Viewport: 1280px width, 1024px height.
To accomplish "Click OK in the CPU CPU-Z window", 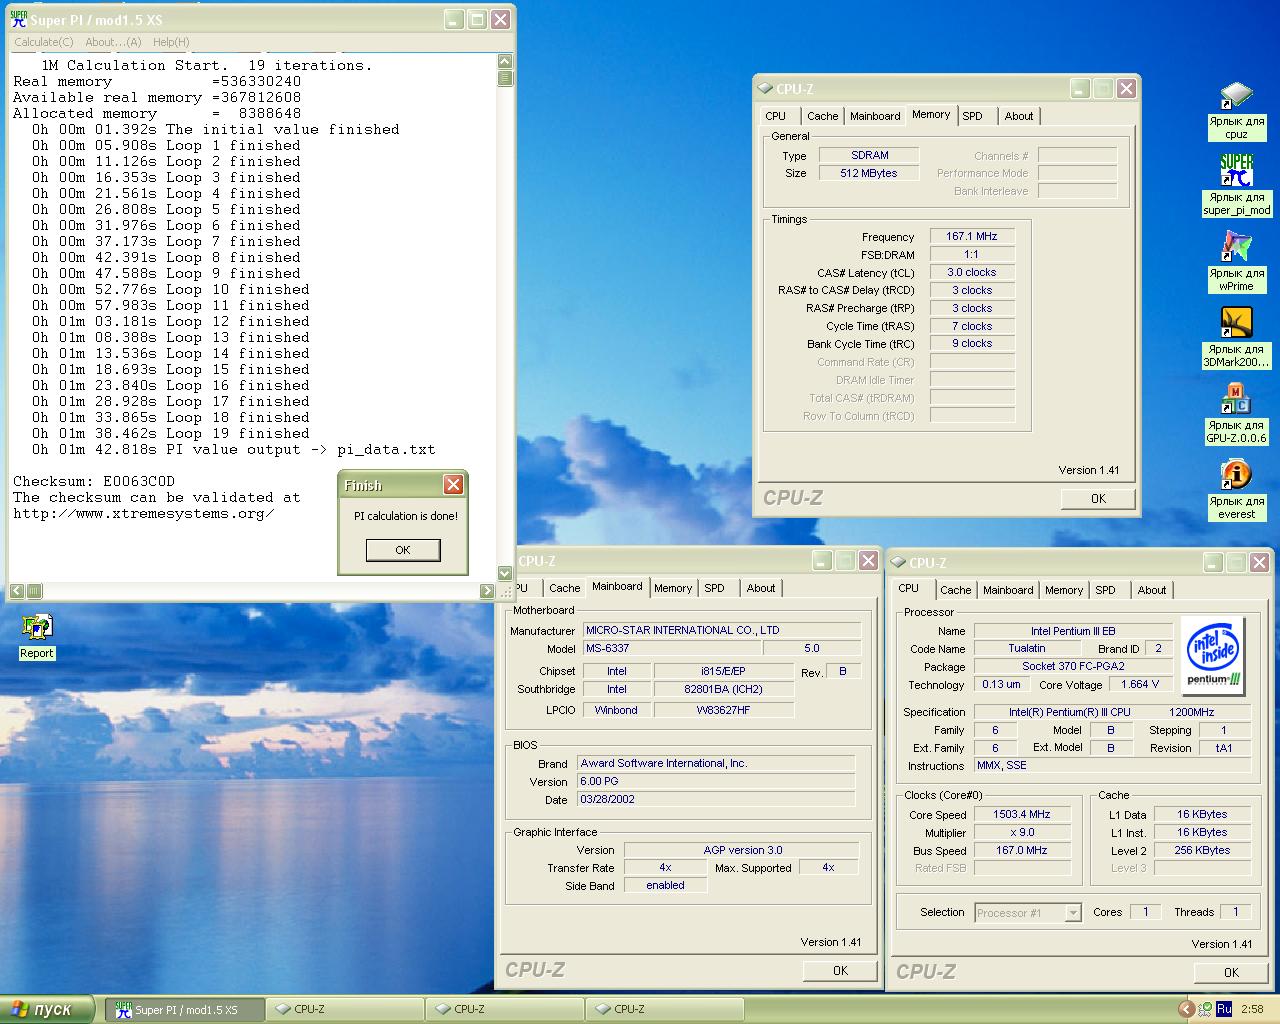I will click(x=1232, y=972).
